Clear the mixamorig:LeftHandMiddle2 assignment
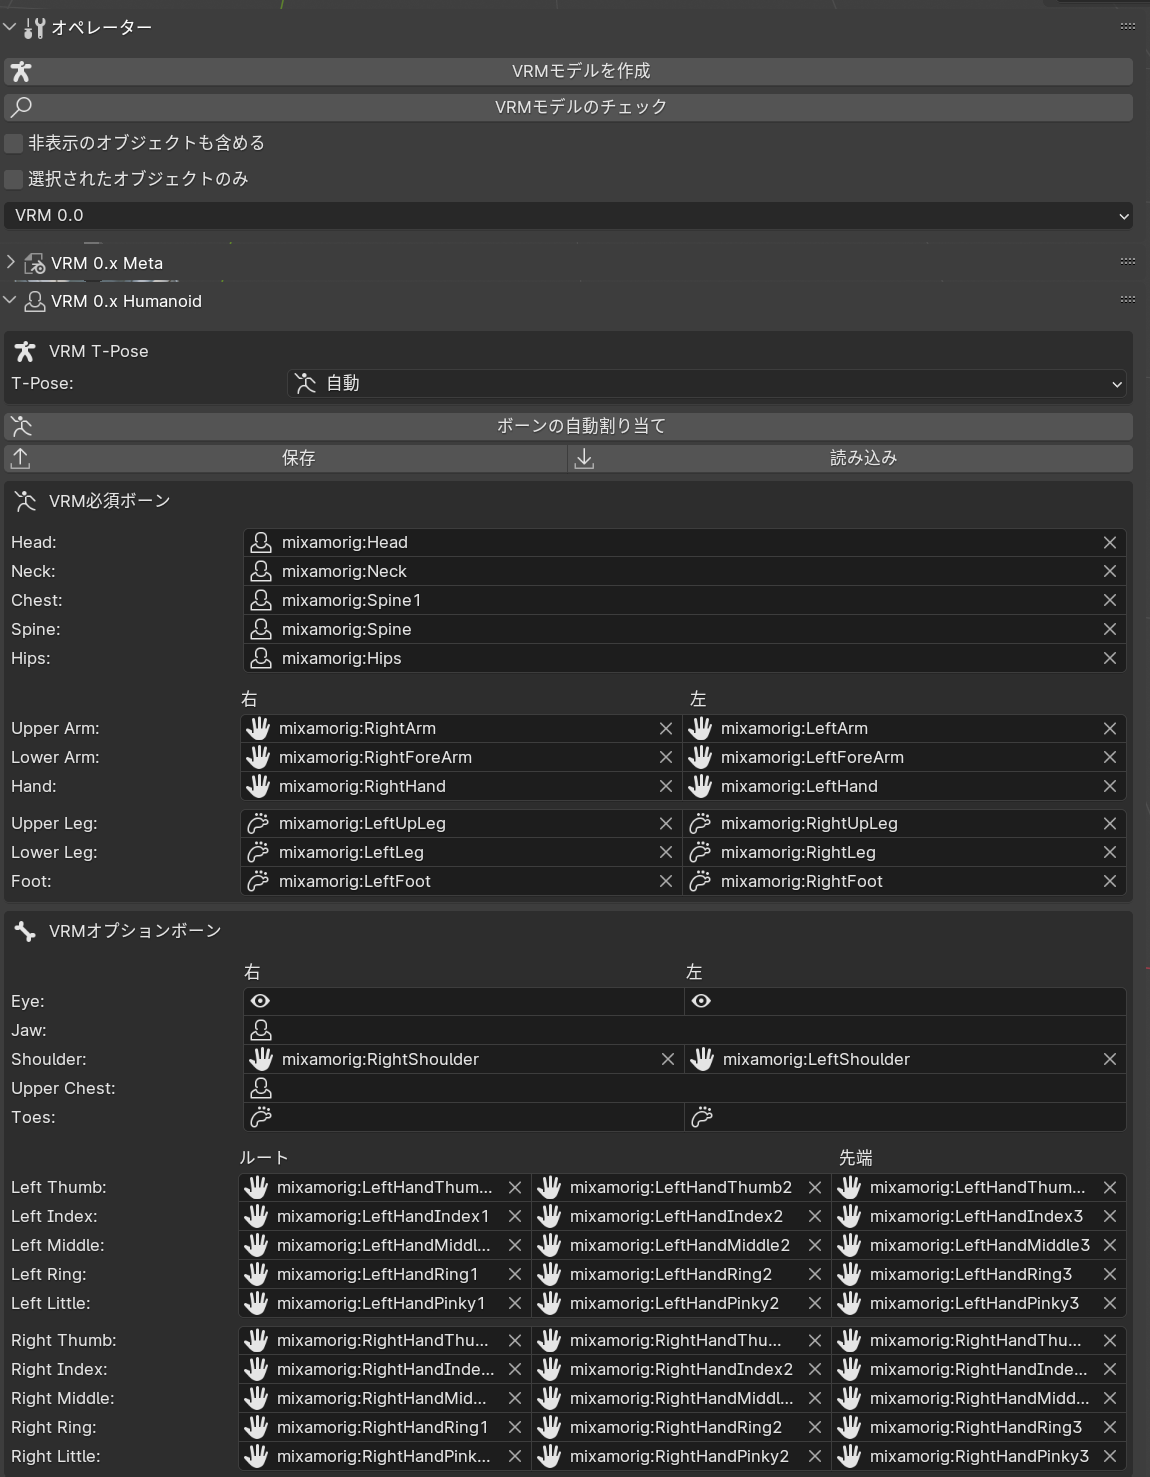 tap(815, 1245)
